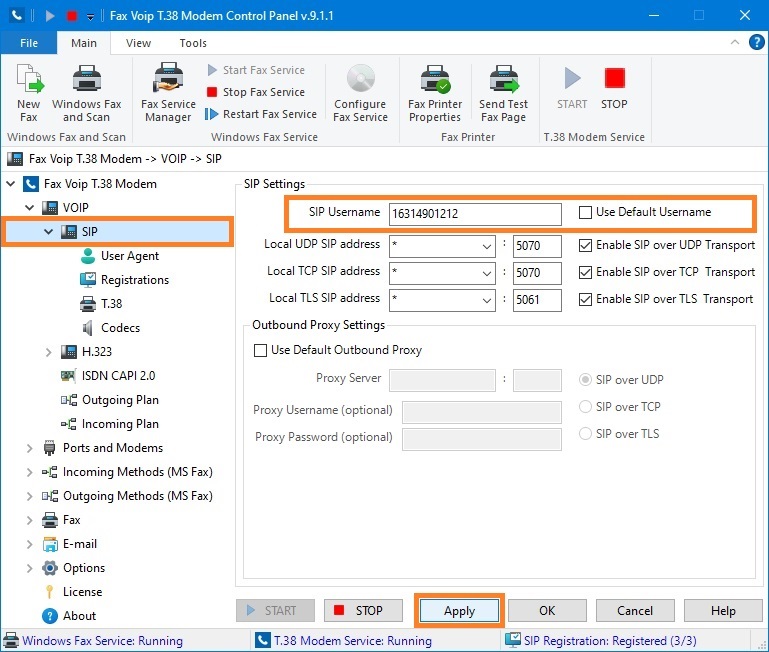The height and width of the screenshot is (652, 769).
Task: Collapse Fax Voip T.38 Modem root node
Action: (10, 184)
